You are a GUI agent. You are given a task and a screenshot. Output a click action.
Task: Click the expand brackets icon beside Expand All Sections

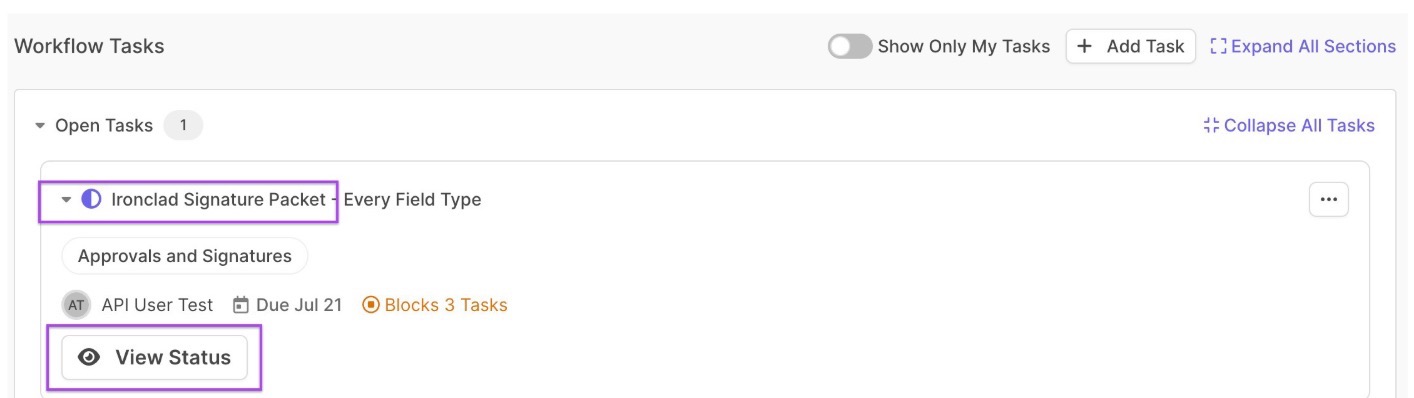tap(1218, 46)
